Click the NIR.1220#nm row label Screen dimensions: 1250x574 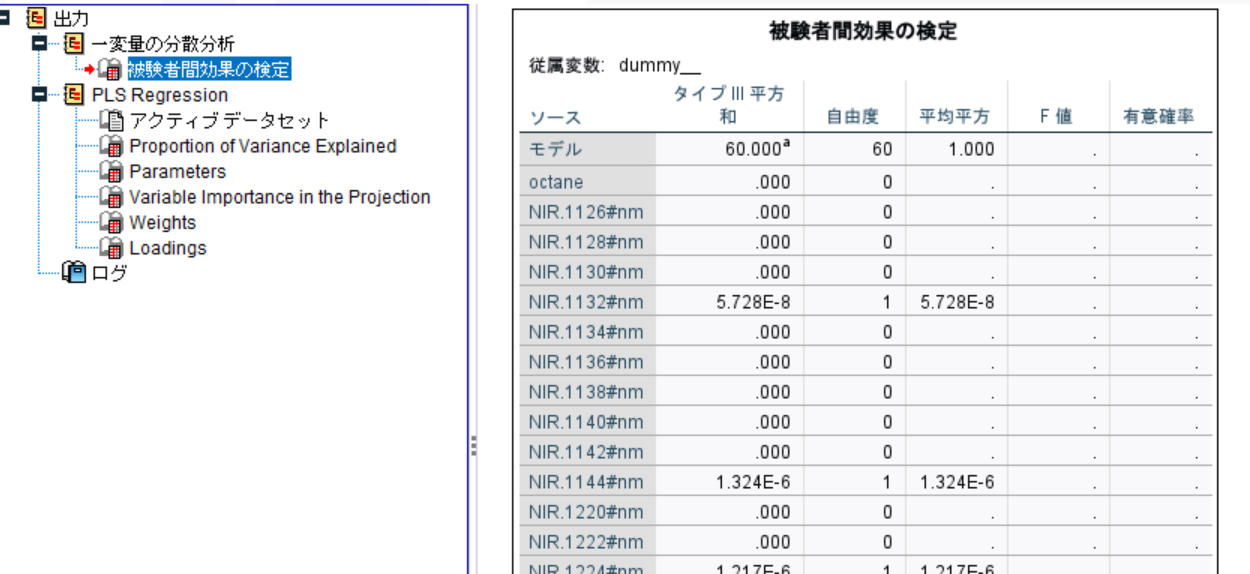point(588,512)
